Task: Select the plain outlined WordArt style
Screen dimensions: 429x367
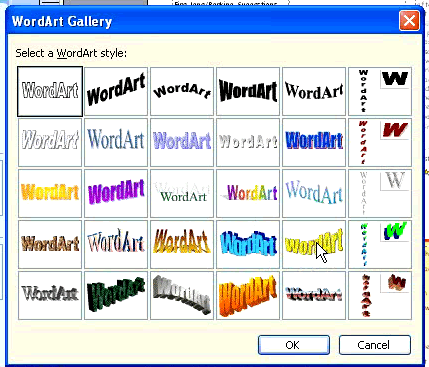Action: 50,91
